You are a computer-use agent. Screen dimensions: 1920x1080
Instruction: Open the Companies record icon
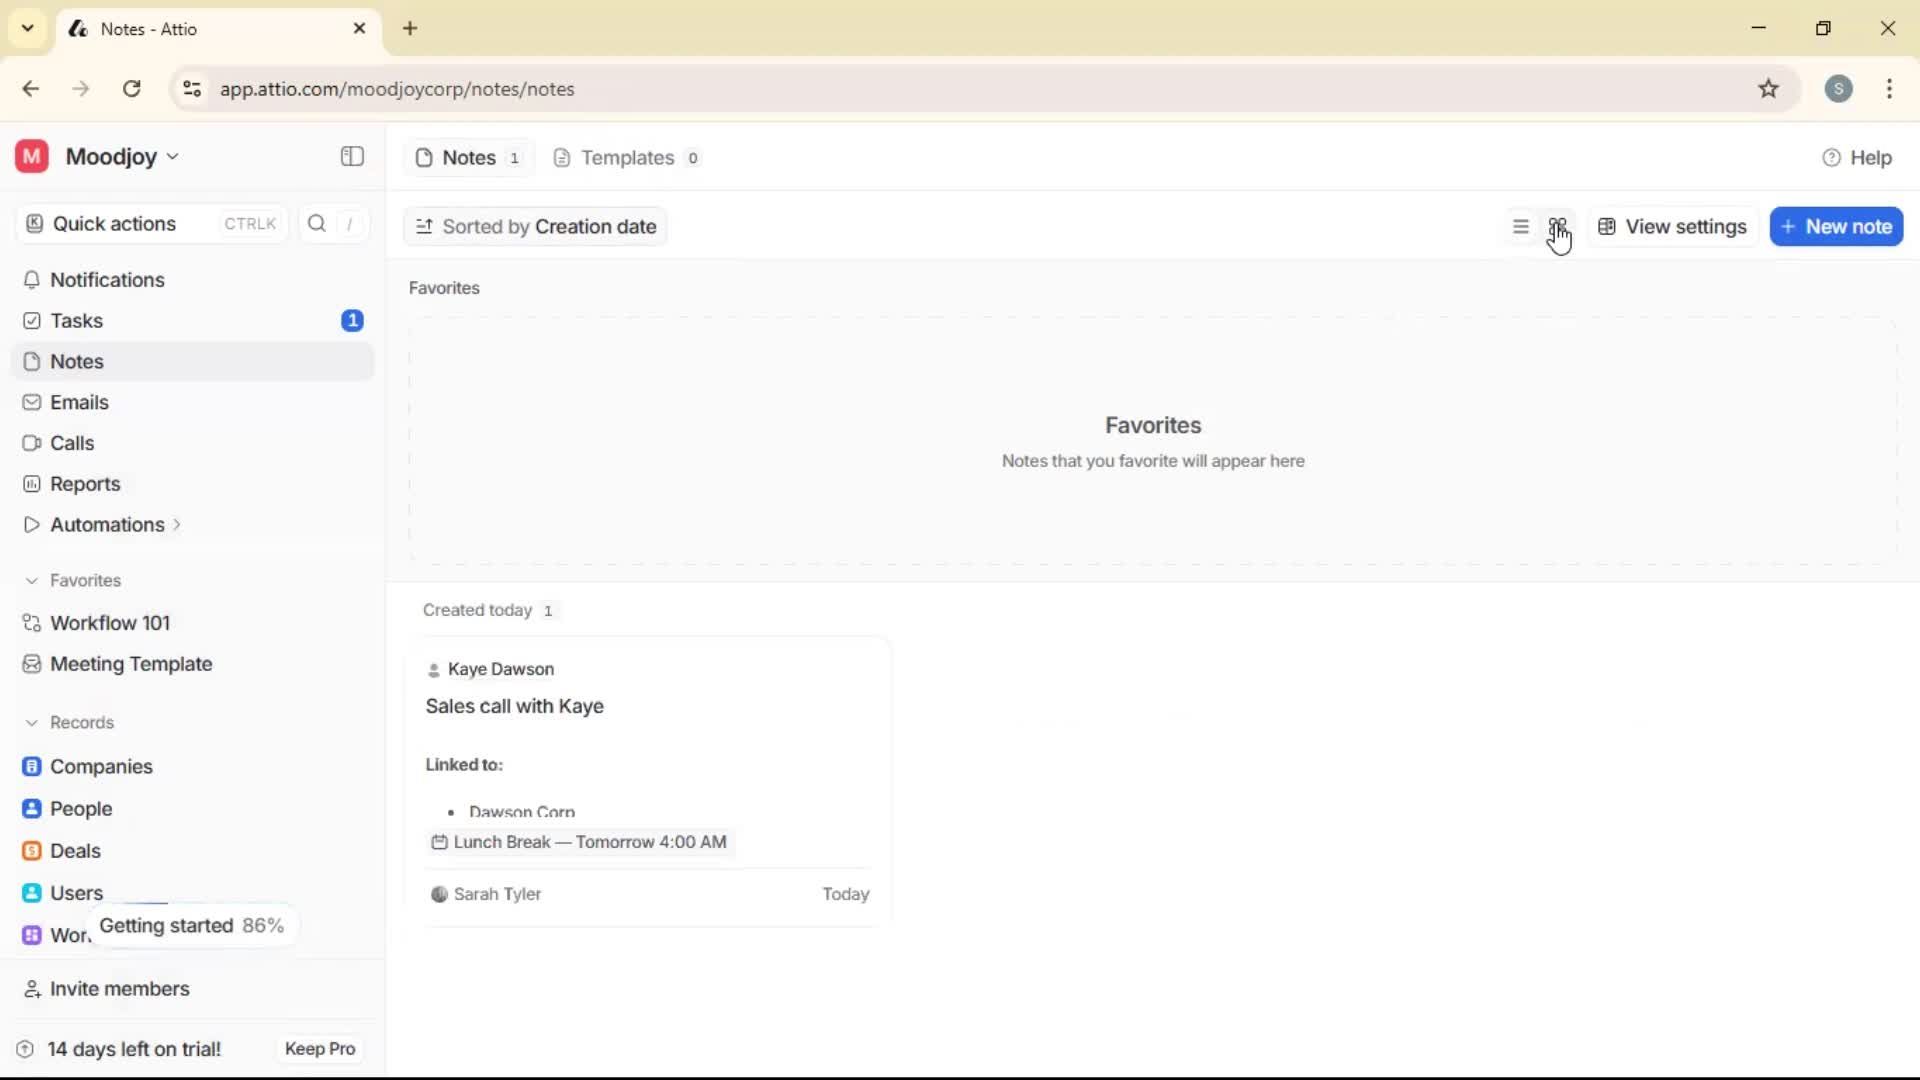[32, 766]
